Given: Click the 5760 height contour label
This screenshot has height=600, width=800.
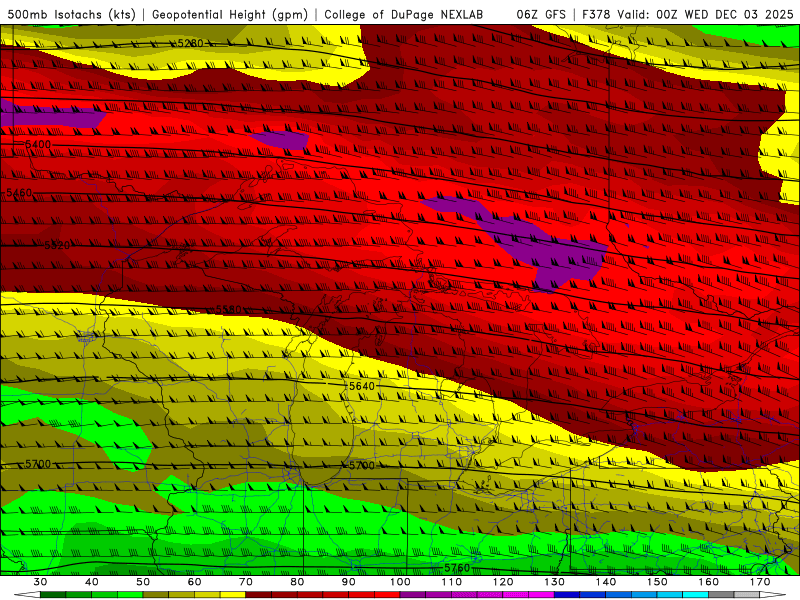Looking at the screenshot, I should click(457, 568).
